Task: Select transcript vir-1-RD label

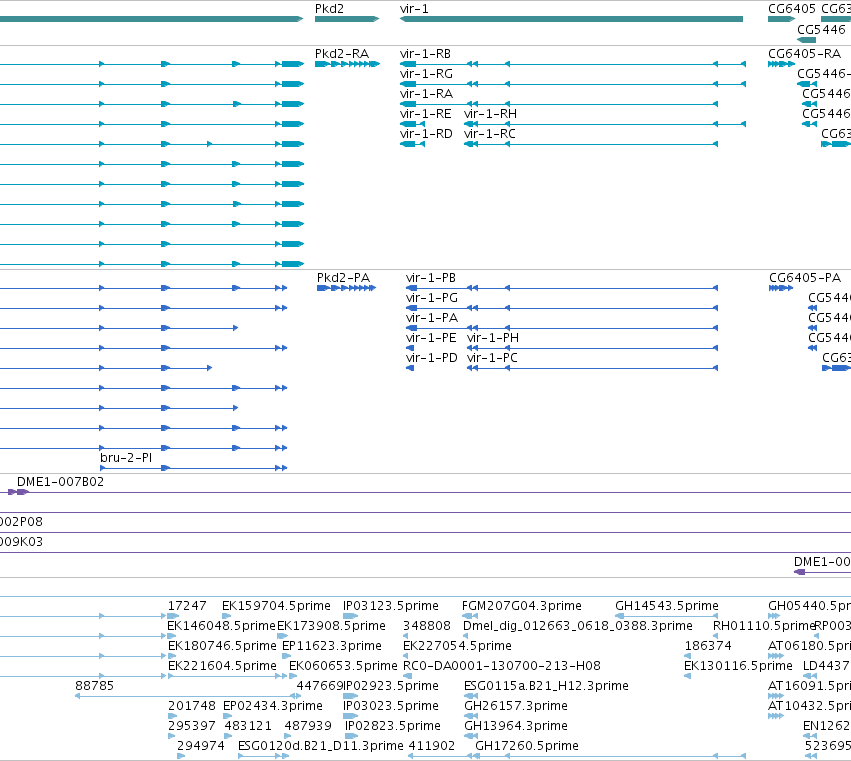Action: tap(426, 134)
